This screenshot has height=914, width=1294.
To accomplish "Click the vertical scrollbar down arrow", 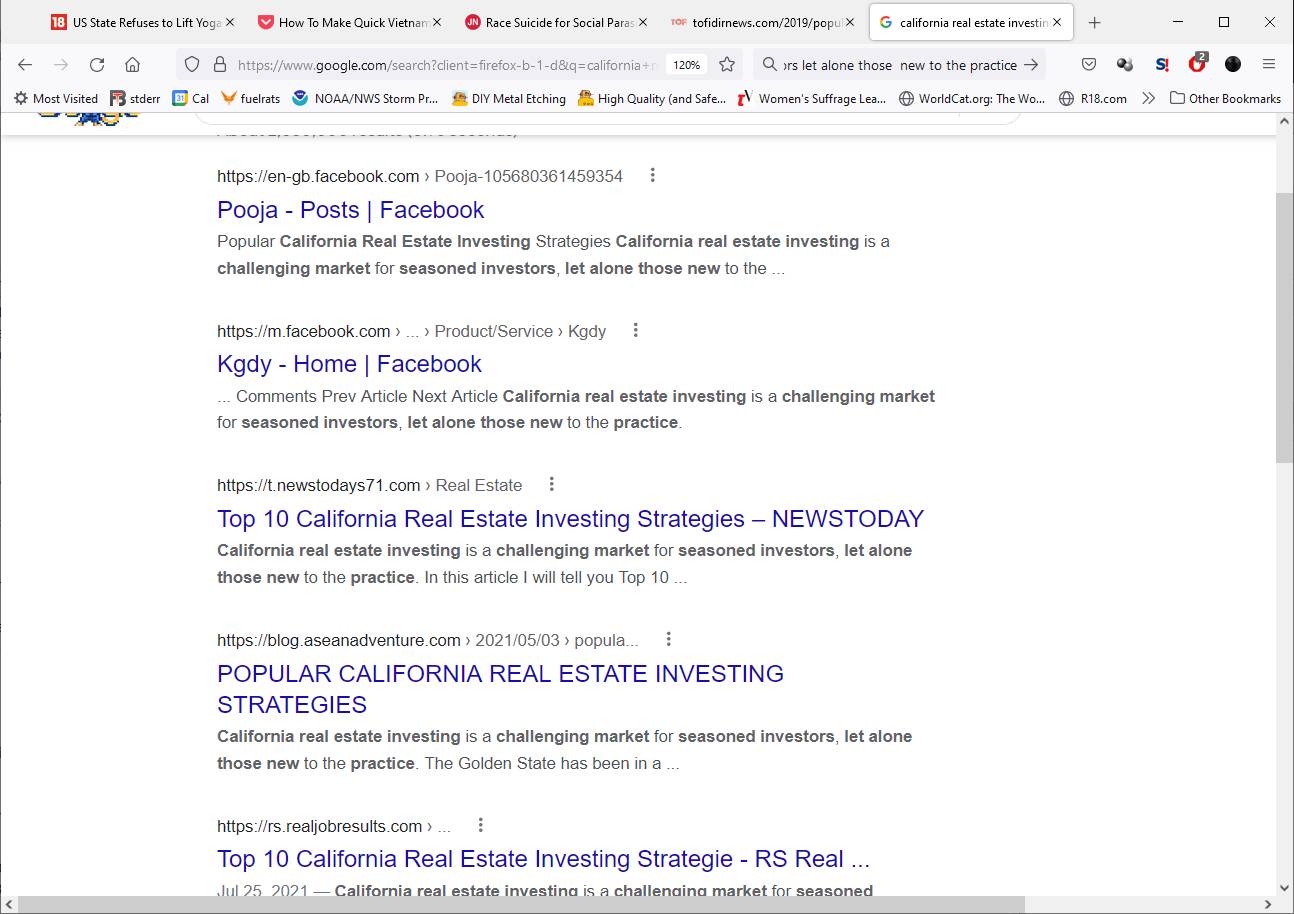I will [x=1285, y=887].
